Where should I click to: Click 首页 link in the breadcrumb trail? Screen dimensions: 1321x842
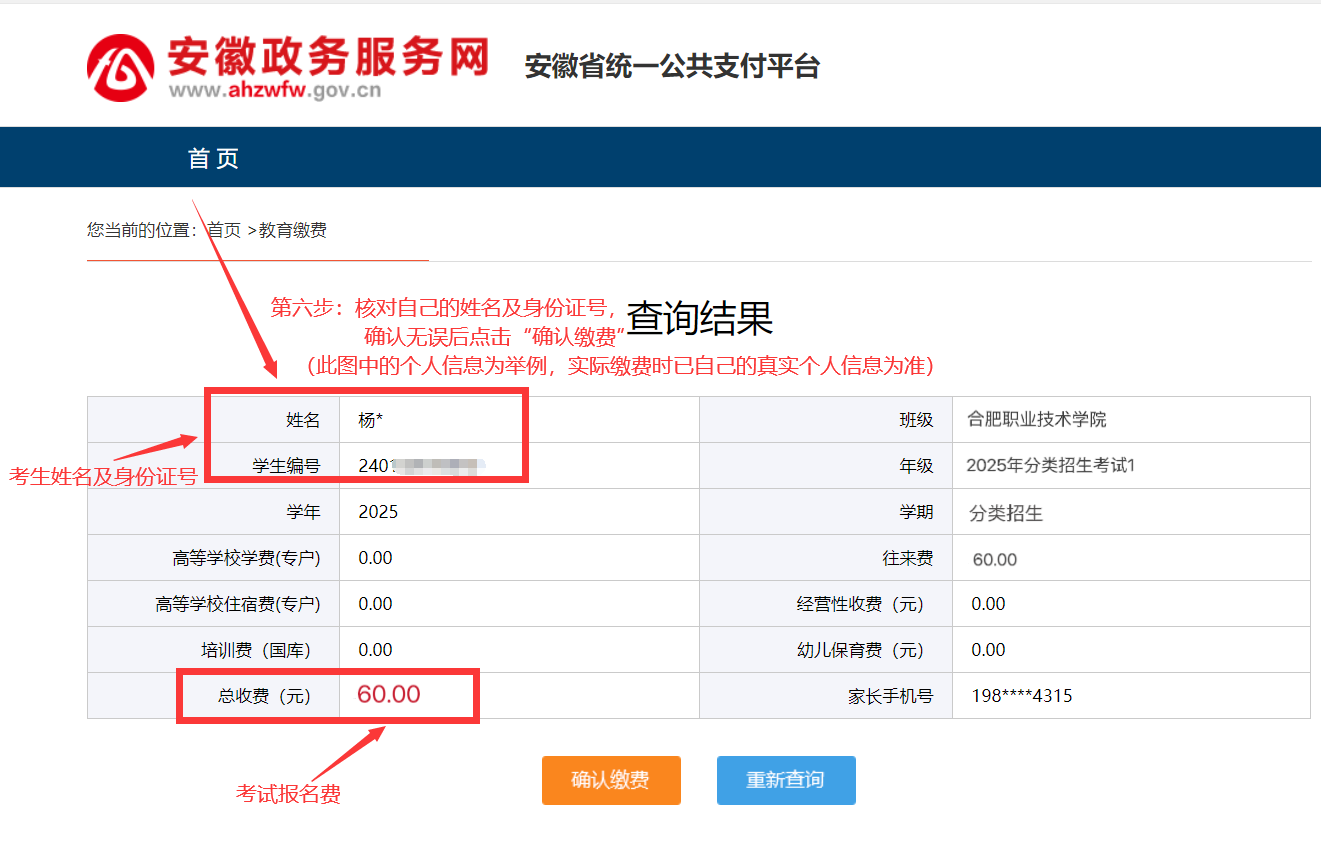pyautogui.click(x=224, y=230)
